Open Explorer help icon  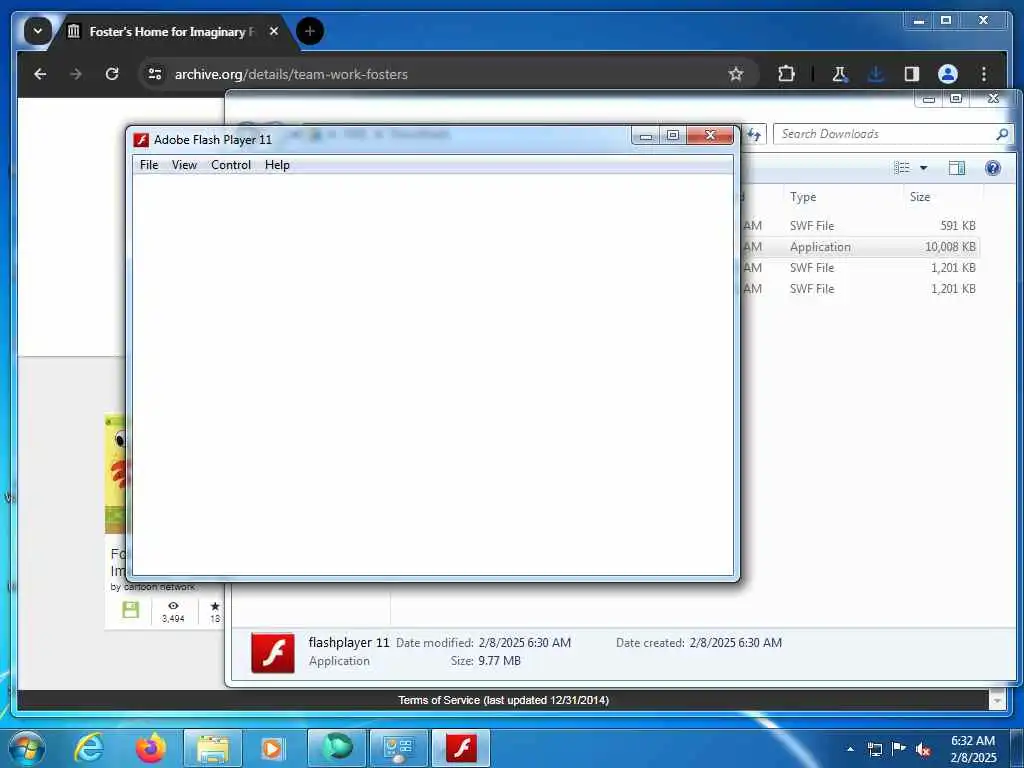993,168
